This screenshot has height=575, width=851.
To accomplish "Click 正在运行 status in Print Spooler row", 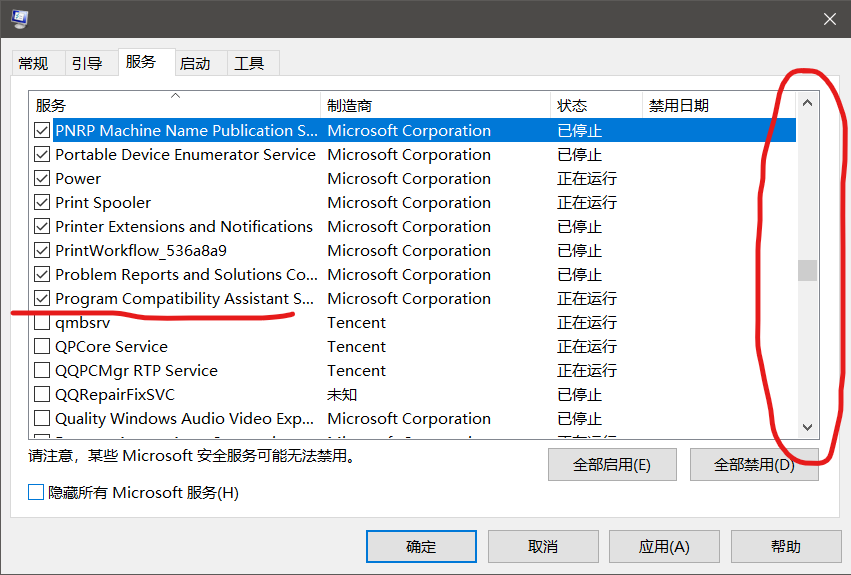I will [x=587, y=203].
